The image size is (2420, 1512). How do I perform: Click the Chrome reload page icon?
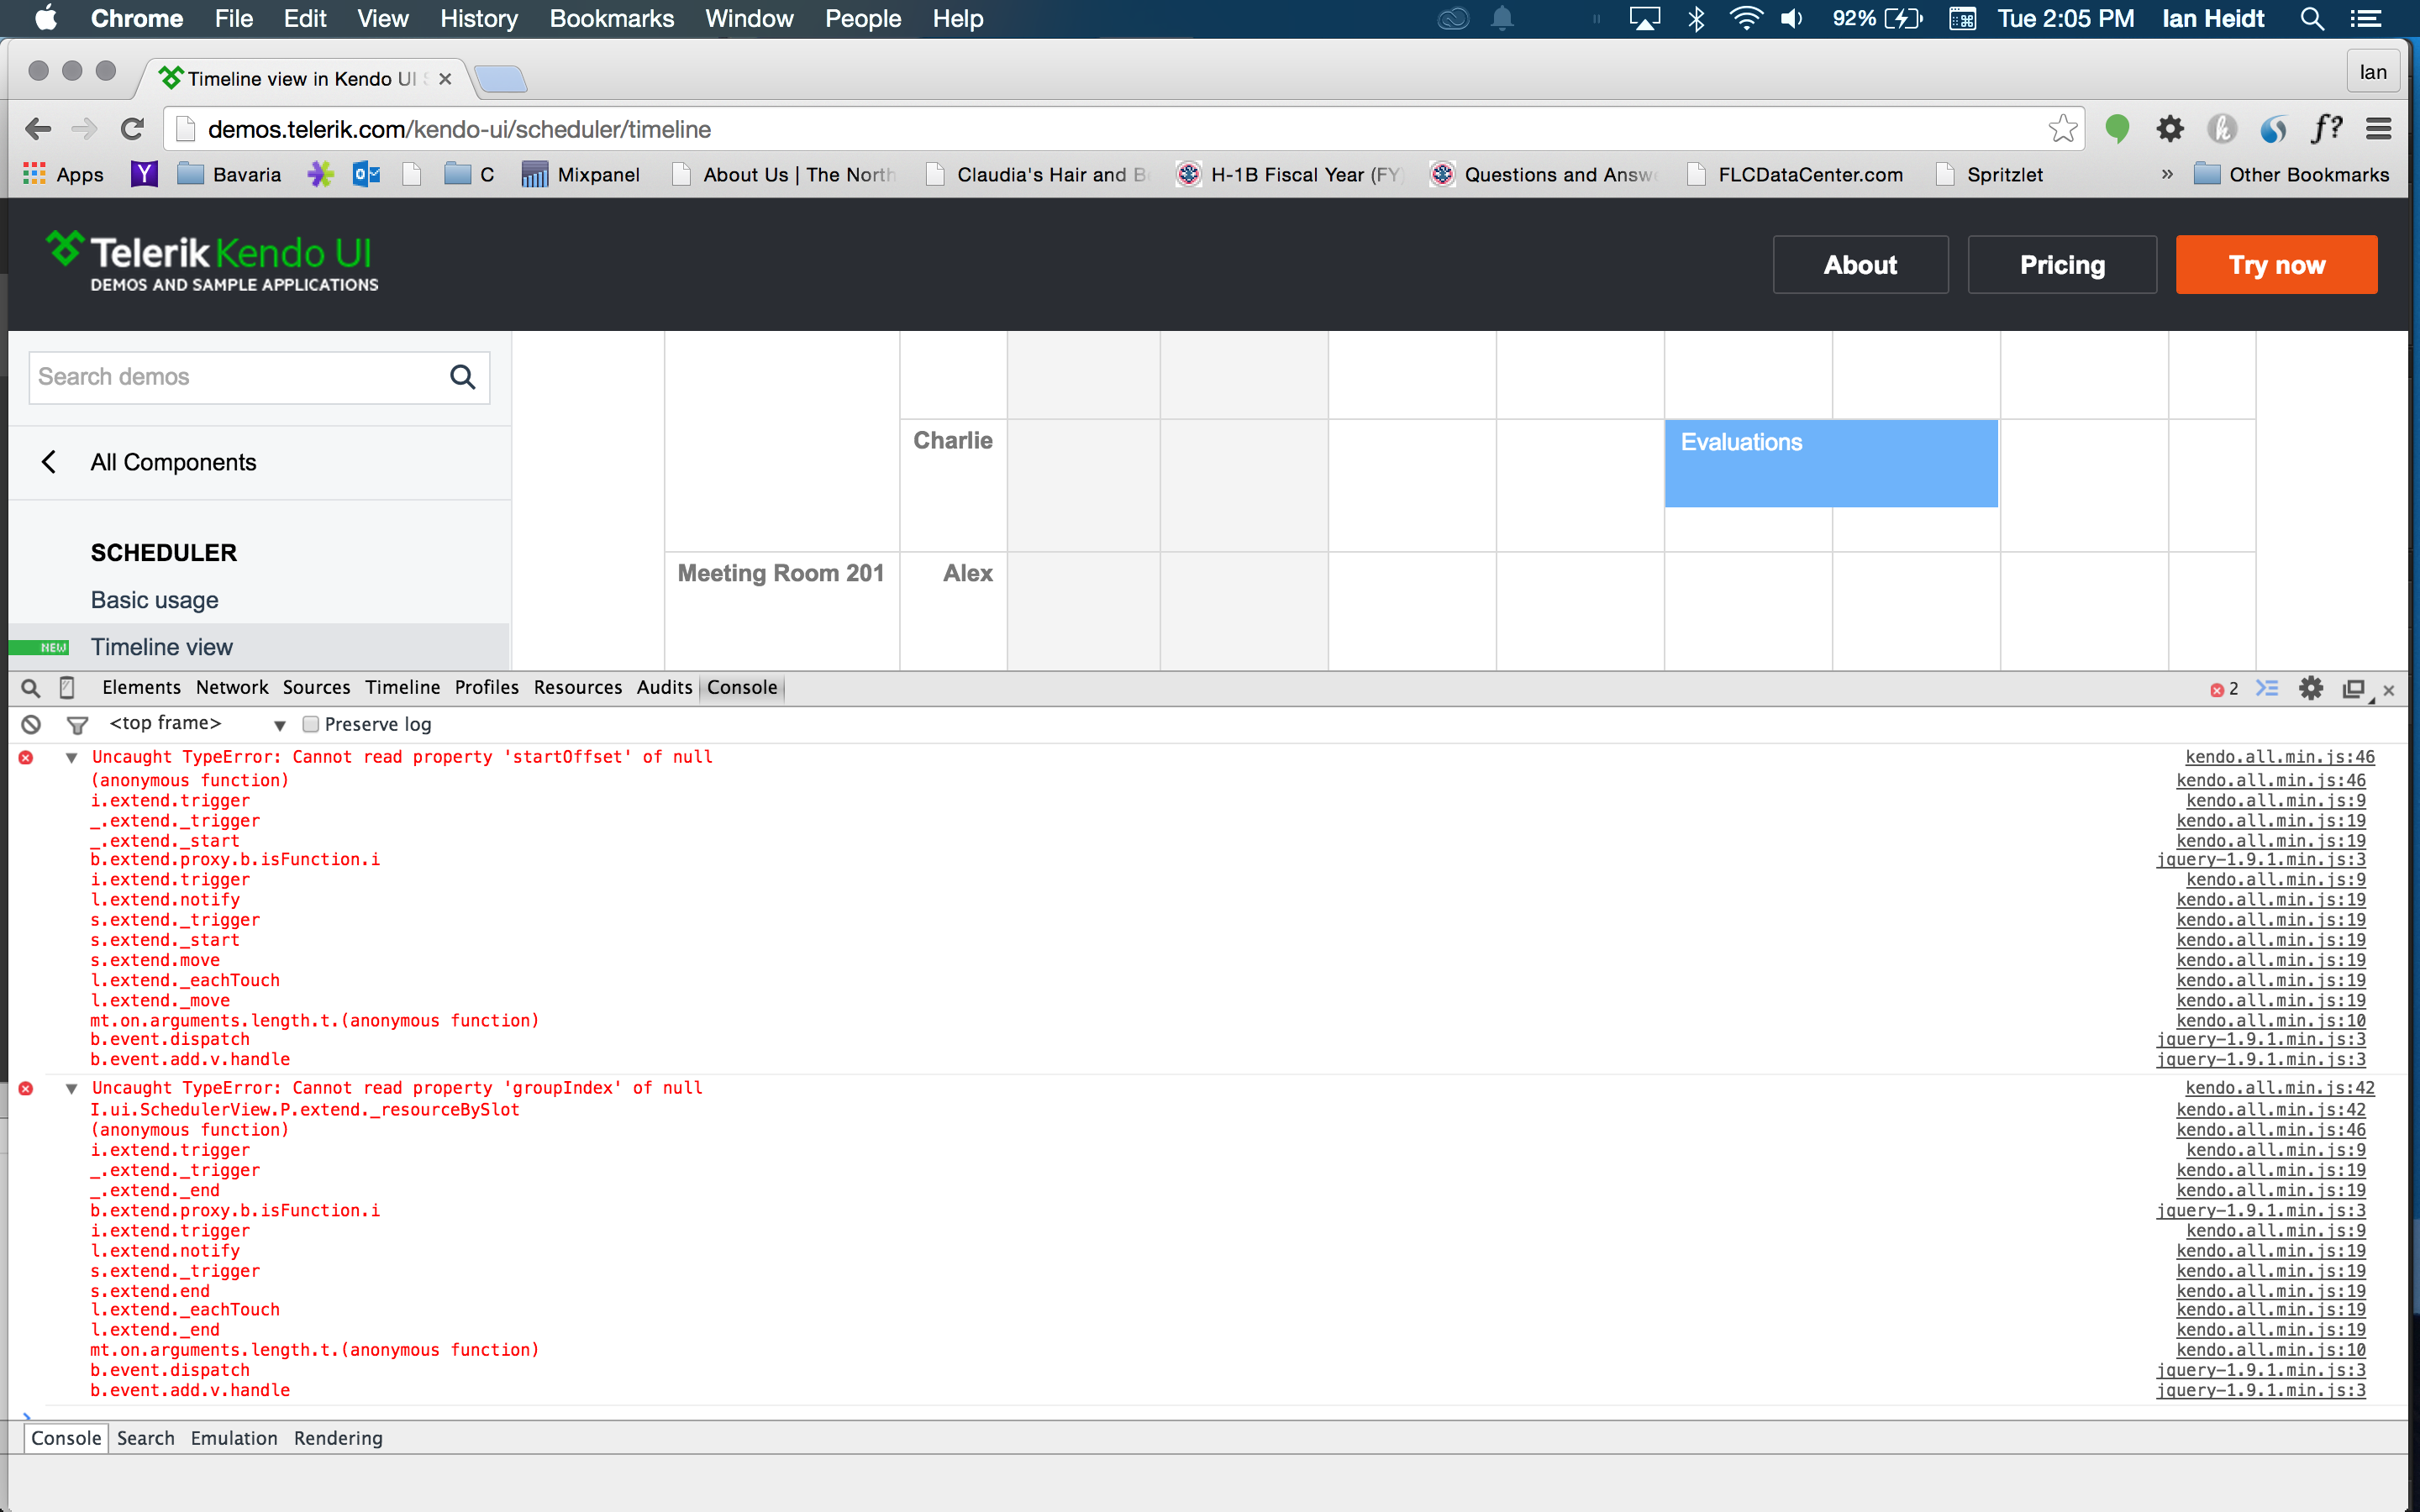(132, 129)
